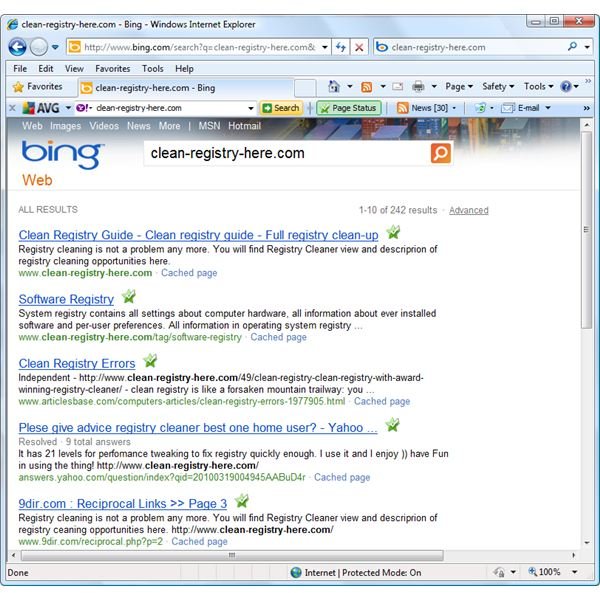Open the View menu
Viewport: 600px width, 593px height.
coord(74,68)
